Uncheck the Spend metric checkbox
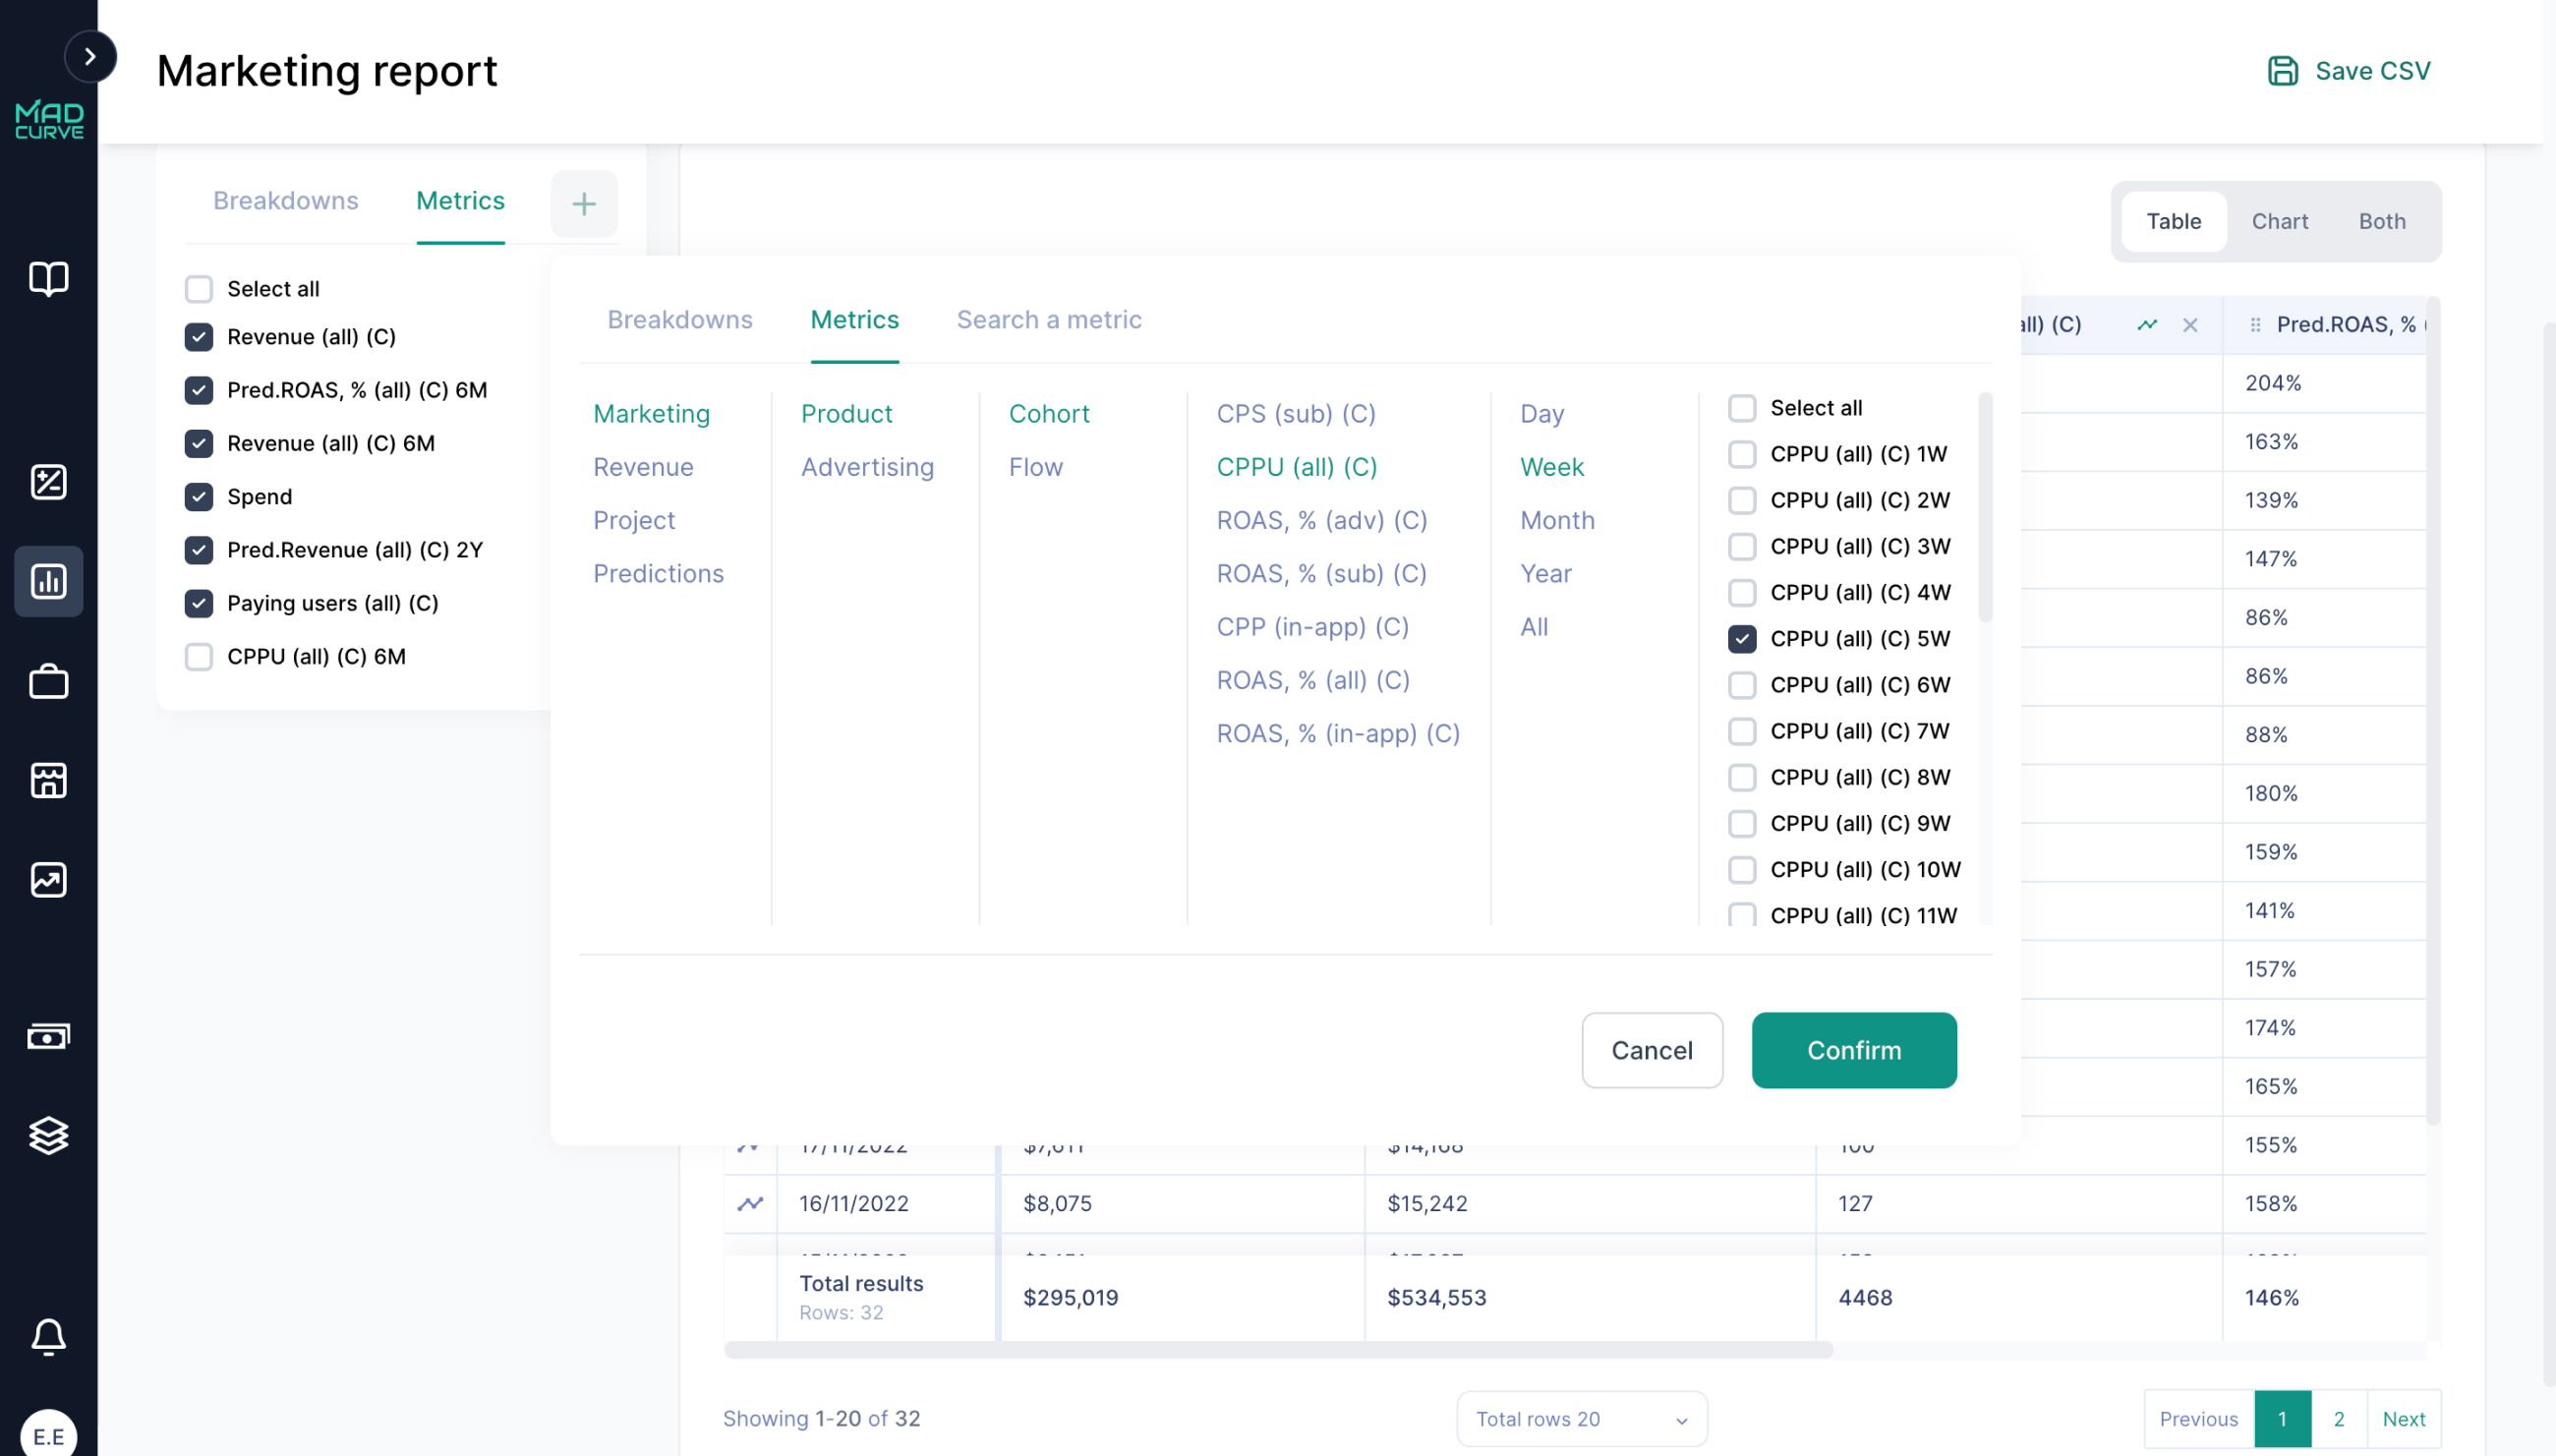This screenshot has height=1456, width=2556. 199,497
